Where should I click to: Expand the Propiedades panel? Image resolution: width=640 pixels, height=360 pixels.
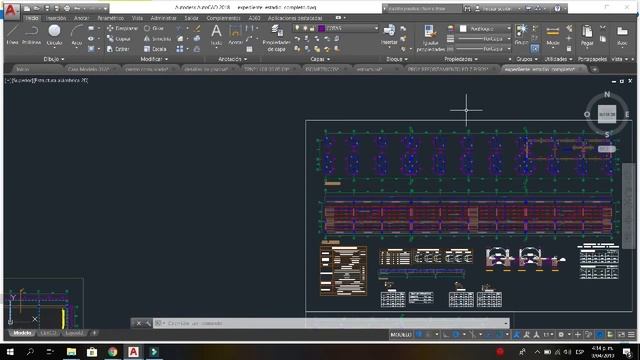461,59
